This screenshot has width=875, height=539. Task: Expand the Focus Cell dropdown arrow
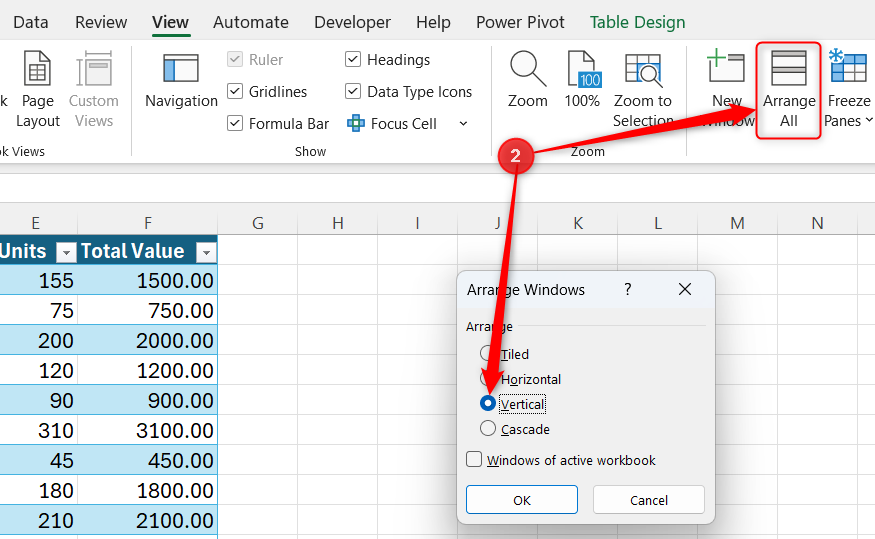[463, 123]
